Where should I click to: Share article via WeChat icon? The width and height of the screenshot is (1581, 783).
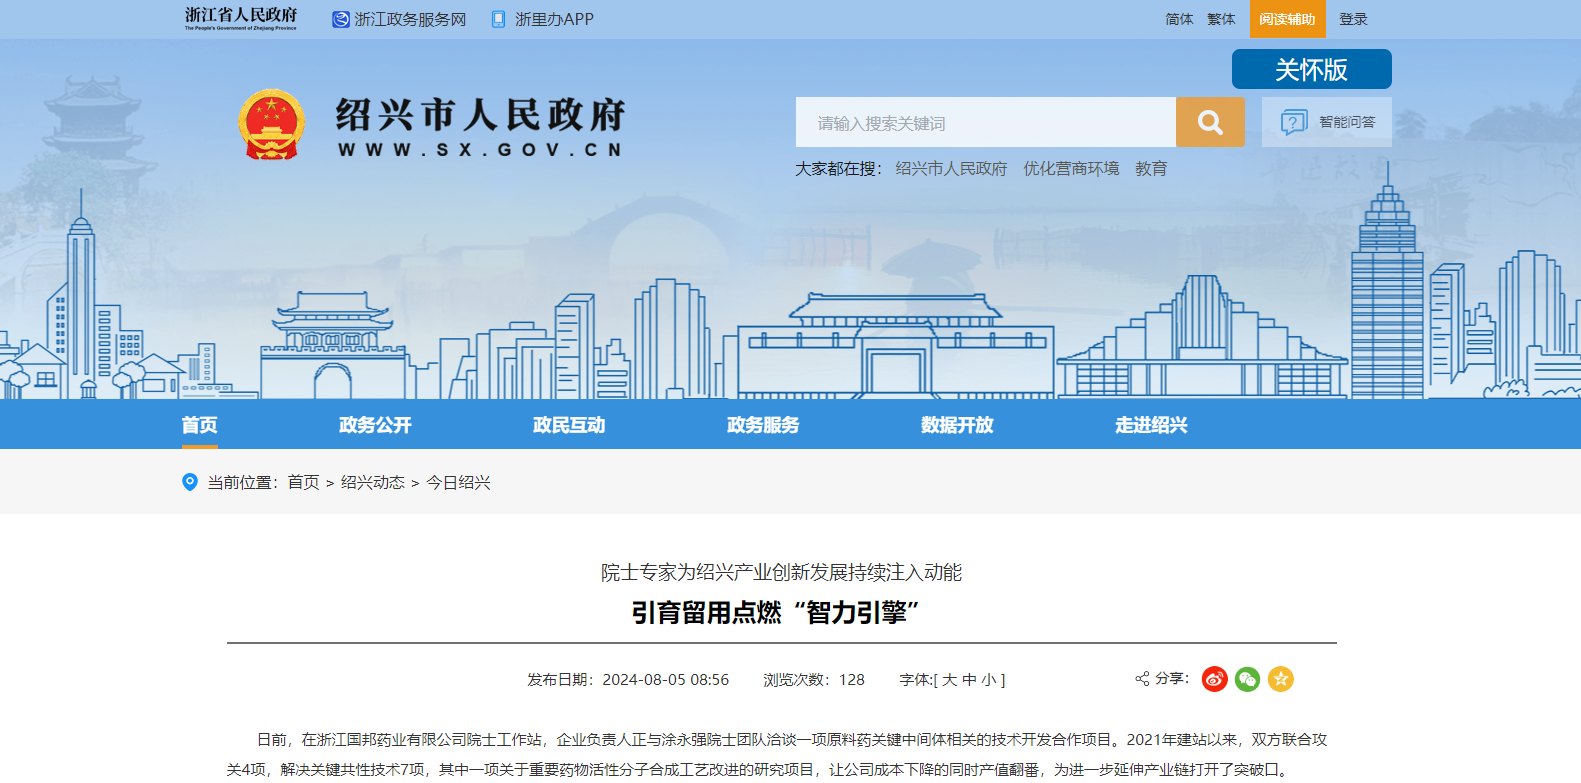click(1247, 679)
